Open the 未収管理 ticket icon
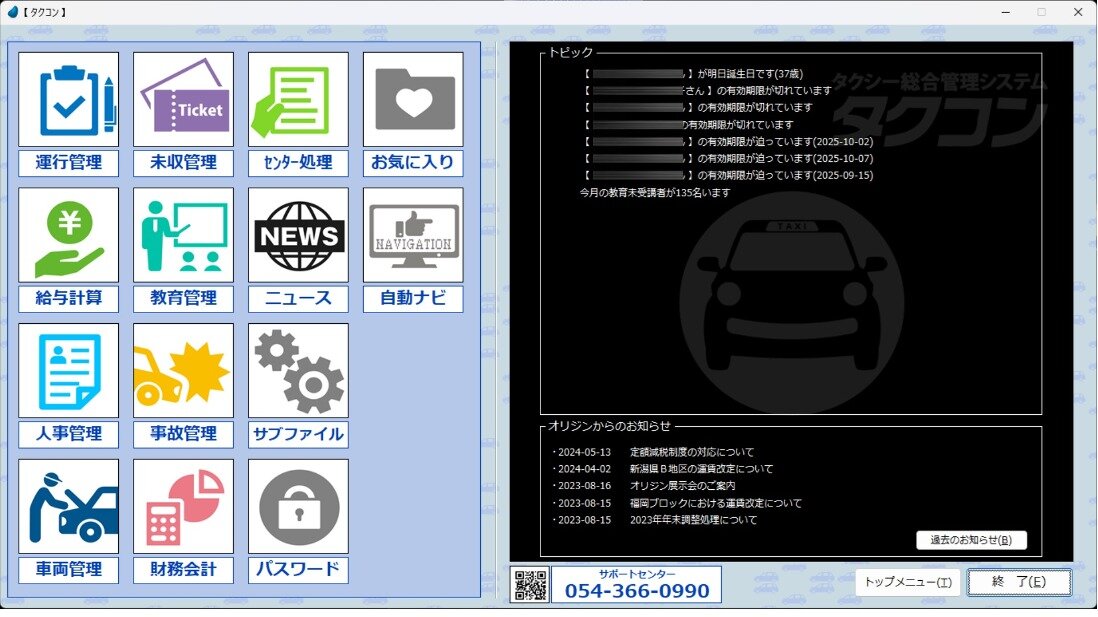The image size is (1098, 617). tap(183, 100)
